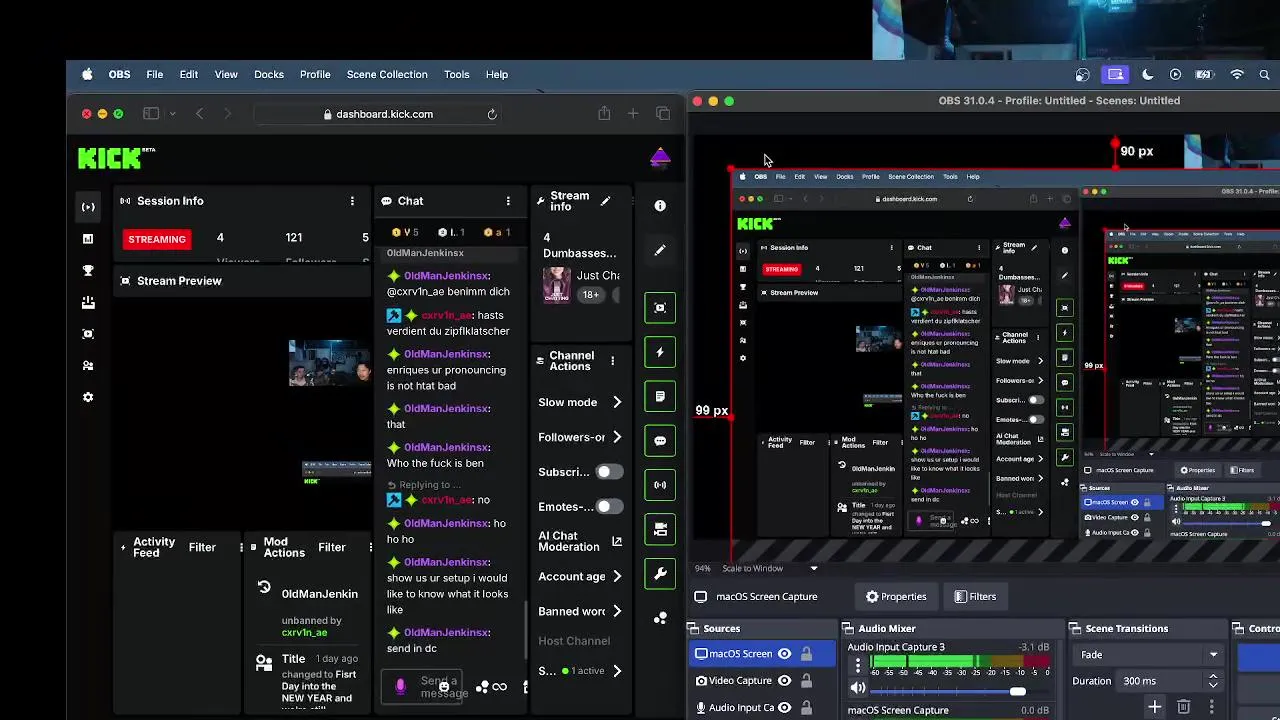Open the File menu

(155, 74)
